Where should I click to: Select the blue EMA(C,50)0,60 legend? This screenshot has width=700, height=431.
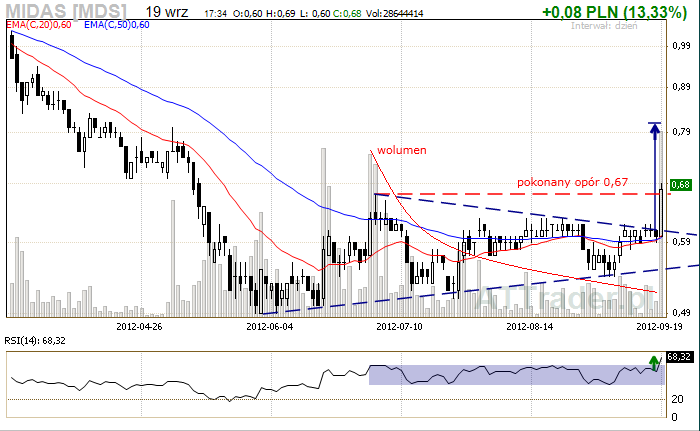click(x=117, y=25)
